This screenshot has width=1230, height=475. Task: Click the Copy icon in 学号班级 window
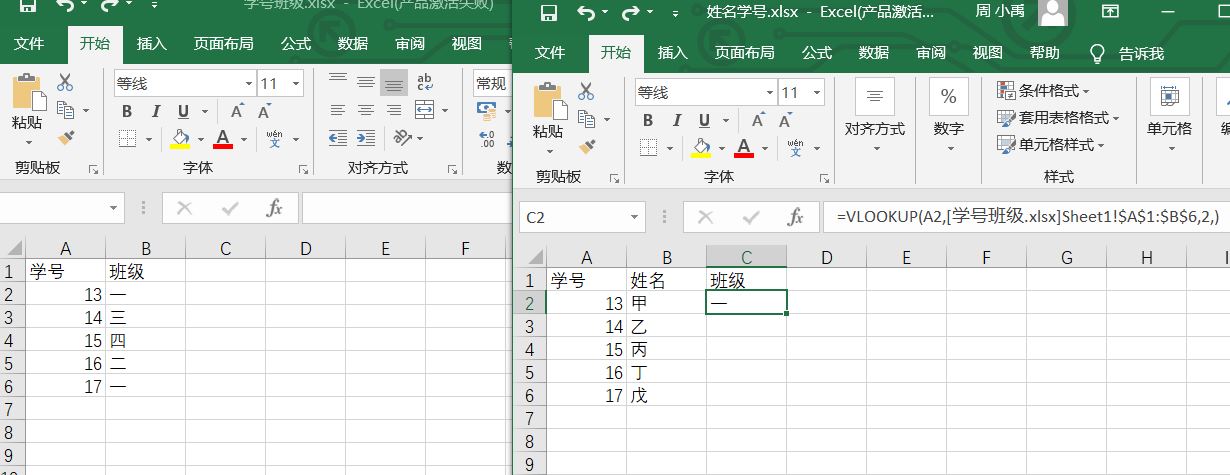66,110
